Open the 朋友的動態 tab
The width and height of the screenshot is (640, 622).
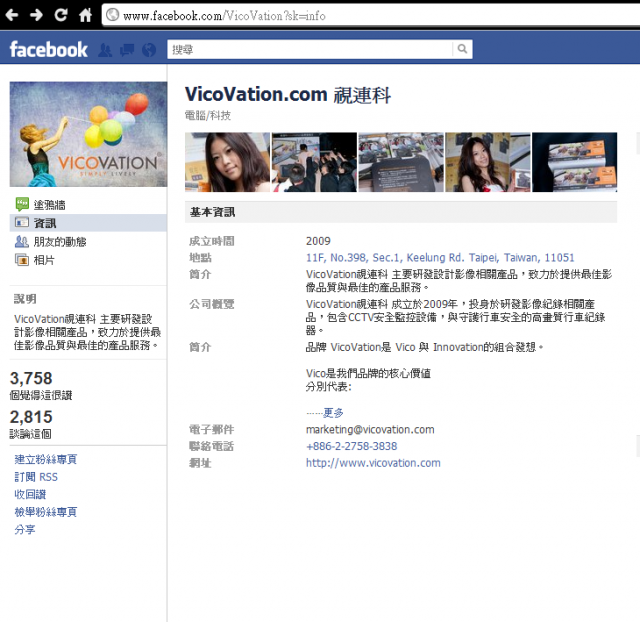[x=88, y=242]
